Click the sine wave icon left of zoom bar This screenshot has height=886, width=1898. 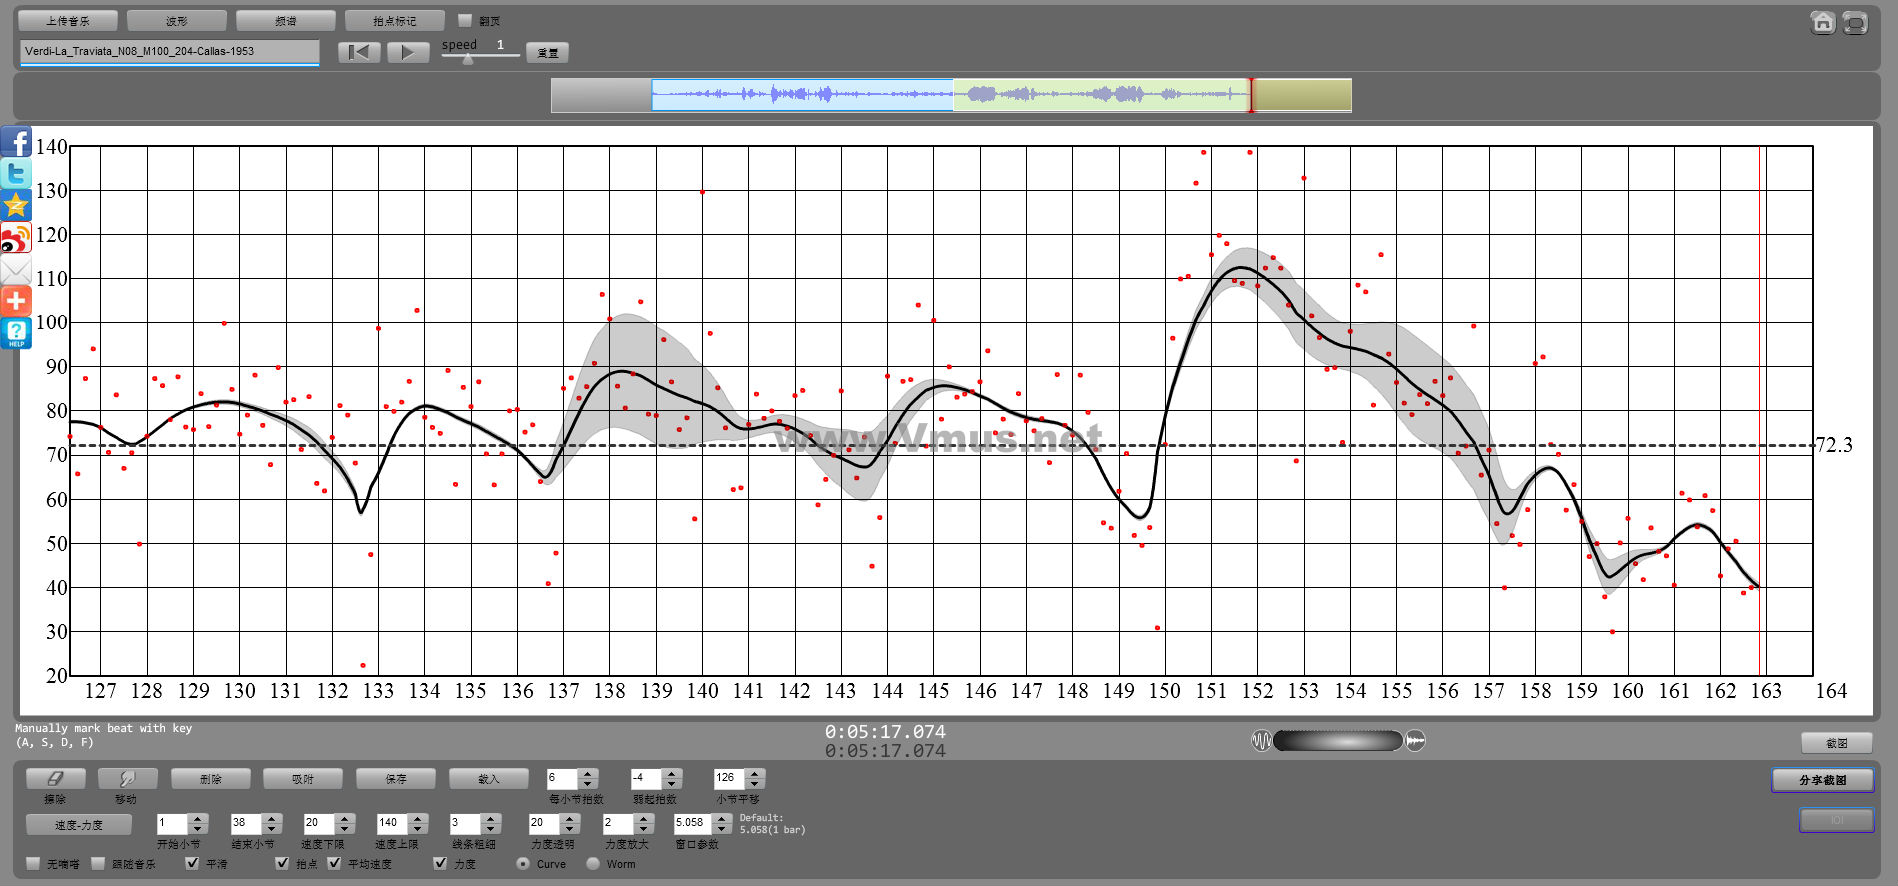1262,741
